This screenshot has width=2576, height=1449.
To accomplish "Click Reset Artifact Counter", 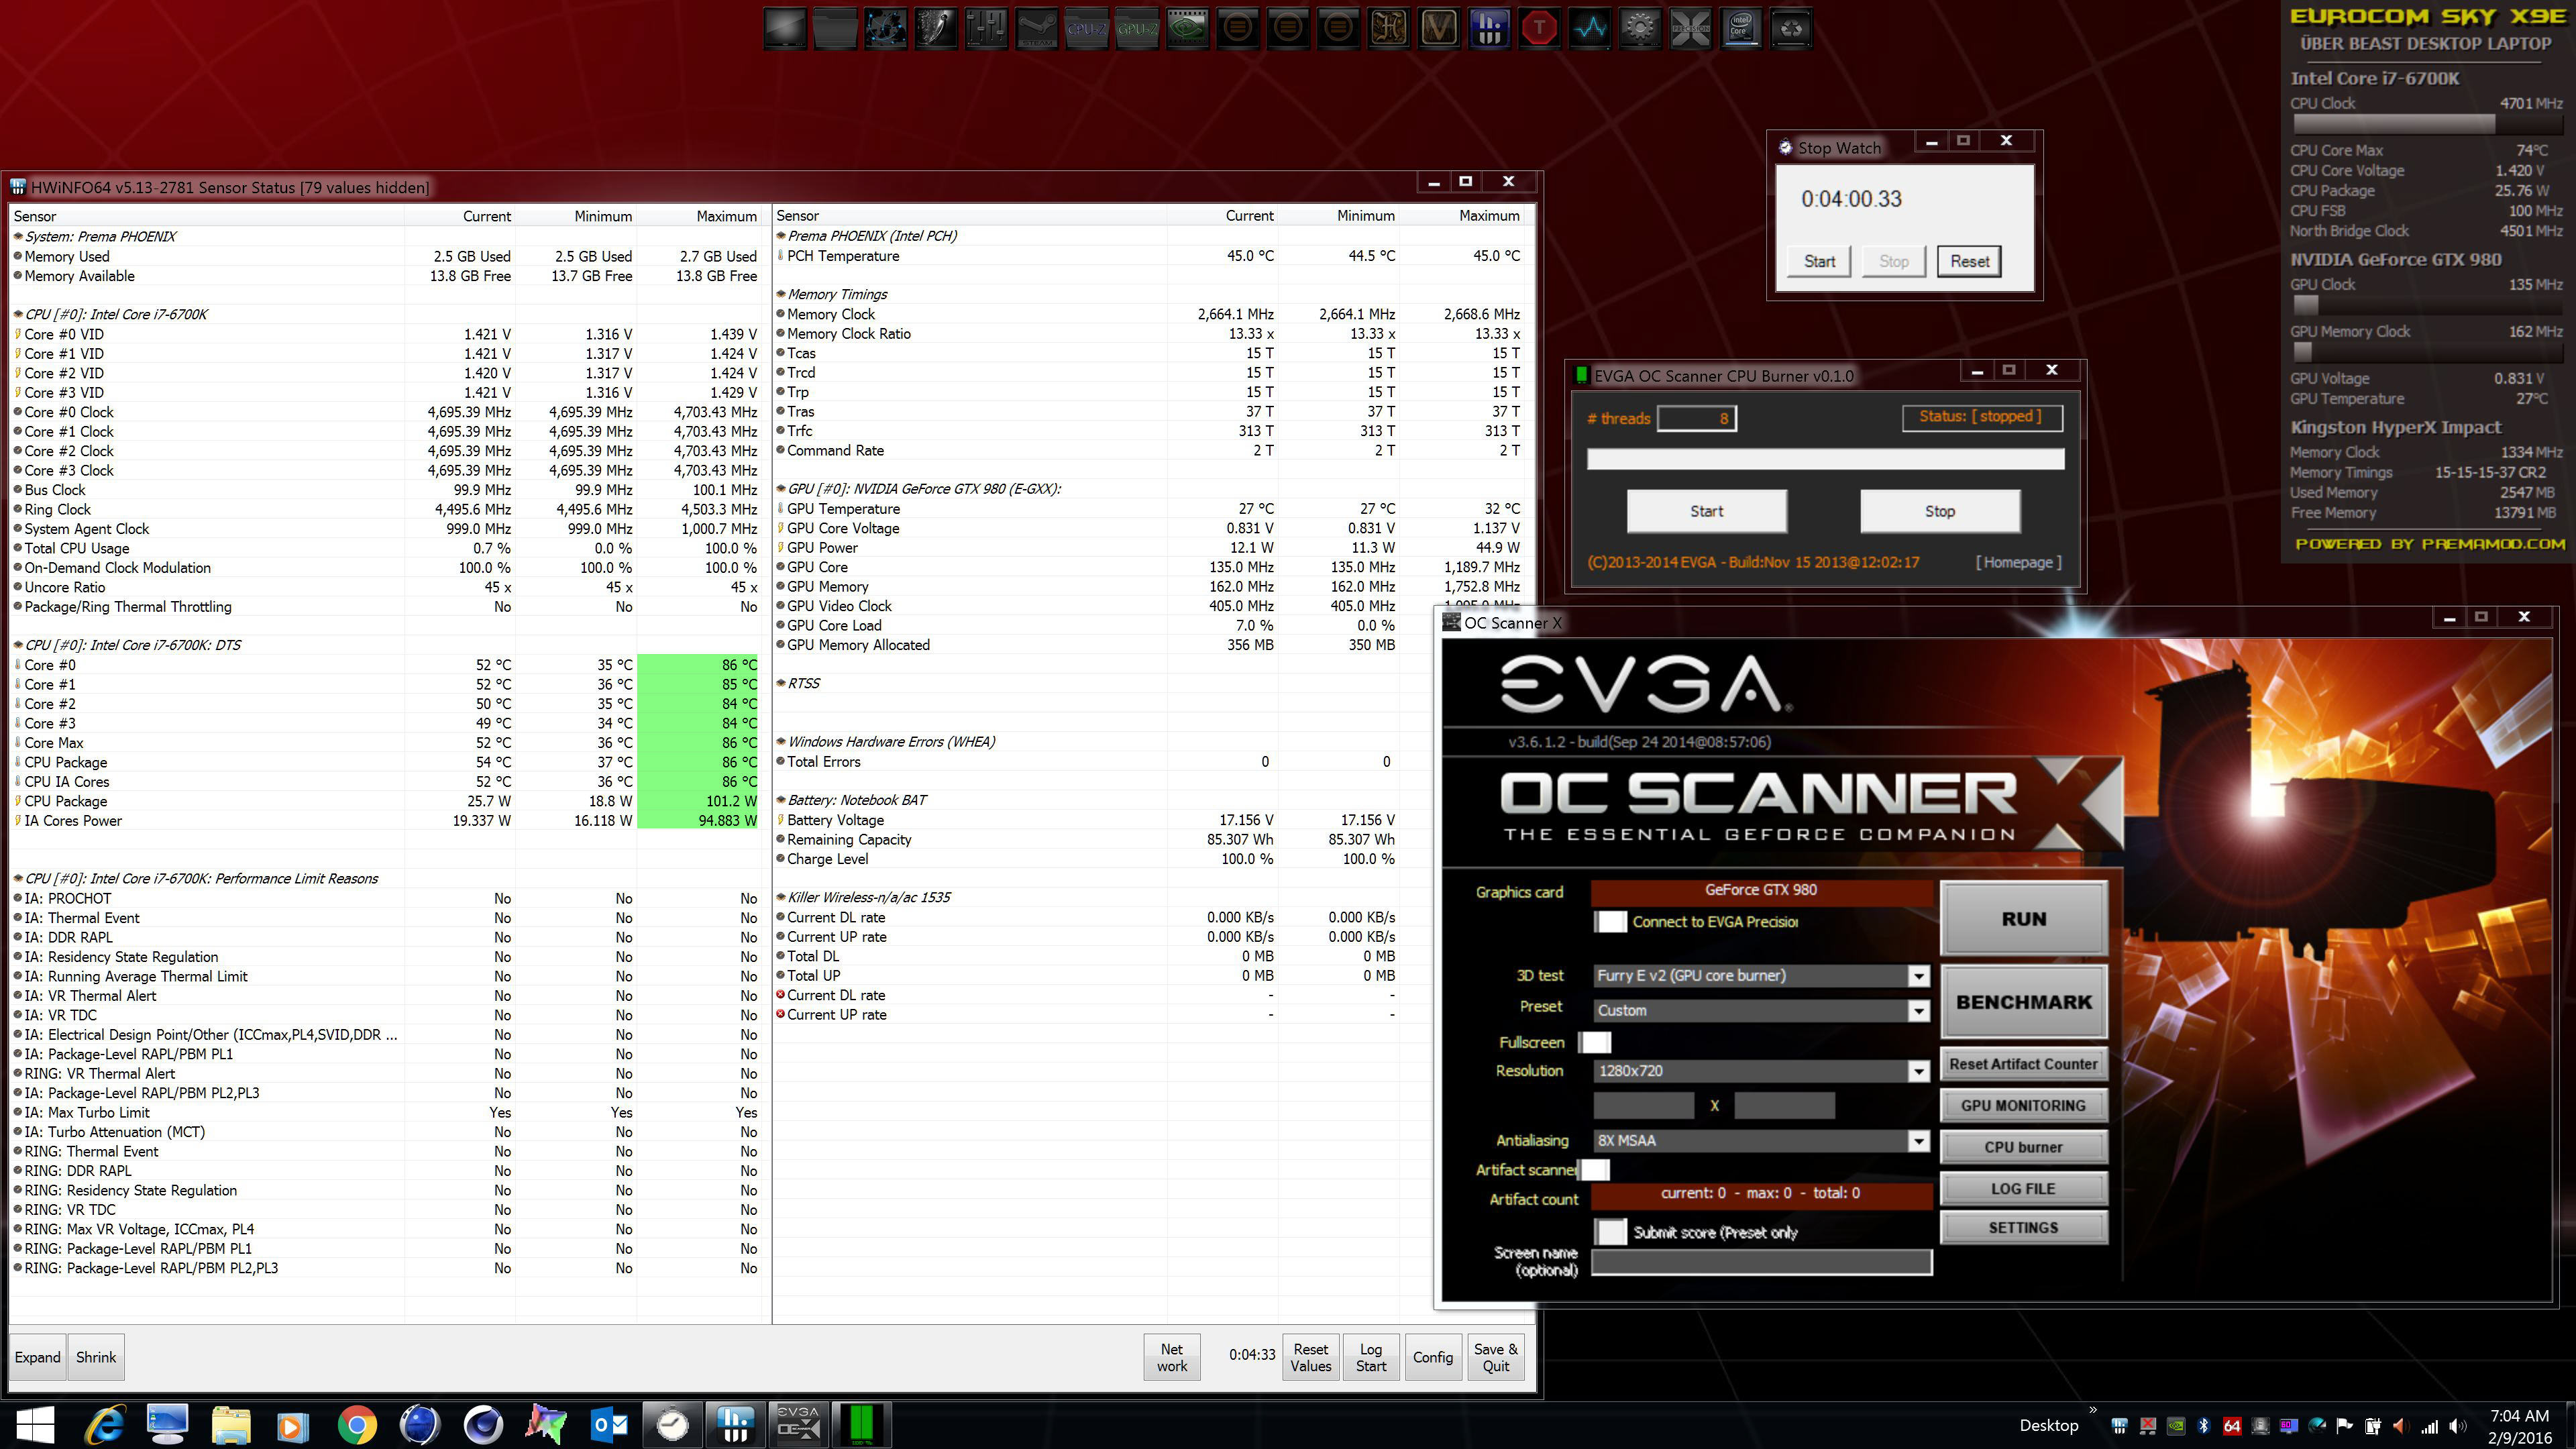I will tap(2024, 1064).
